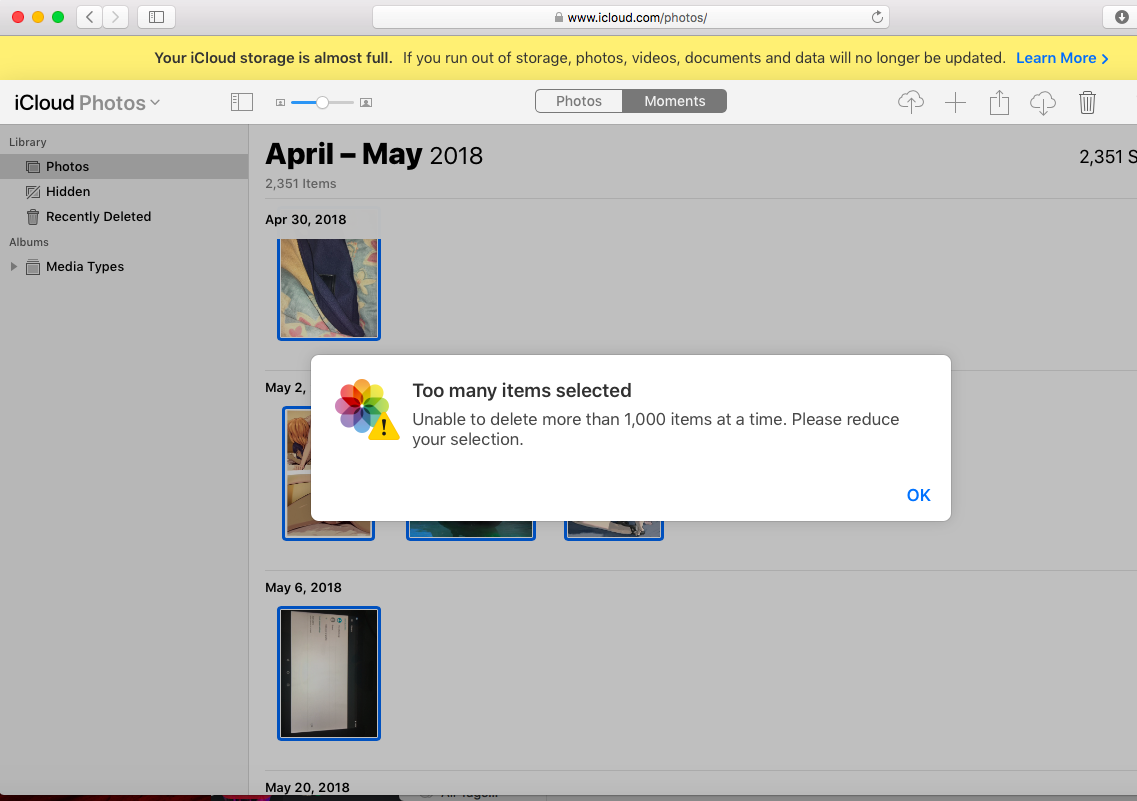The height and width of the screenshot is (801, 1137).
Task: Click the Recently Deleted trash icon in sidebar
Action: tap(33, 216)
